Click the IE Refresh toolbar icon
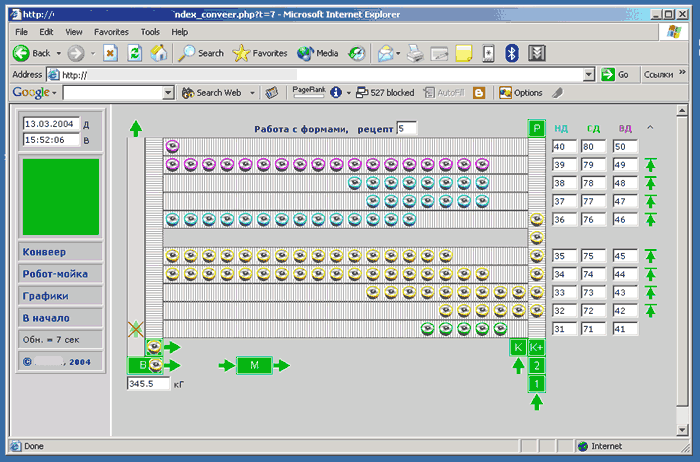 tap(134, 53)
